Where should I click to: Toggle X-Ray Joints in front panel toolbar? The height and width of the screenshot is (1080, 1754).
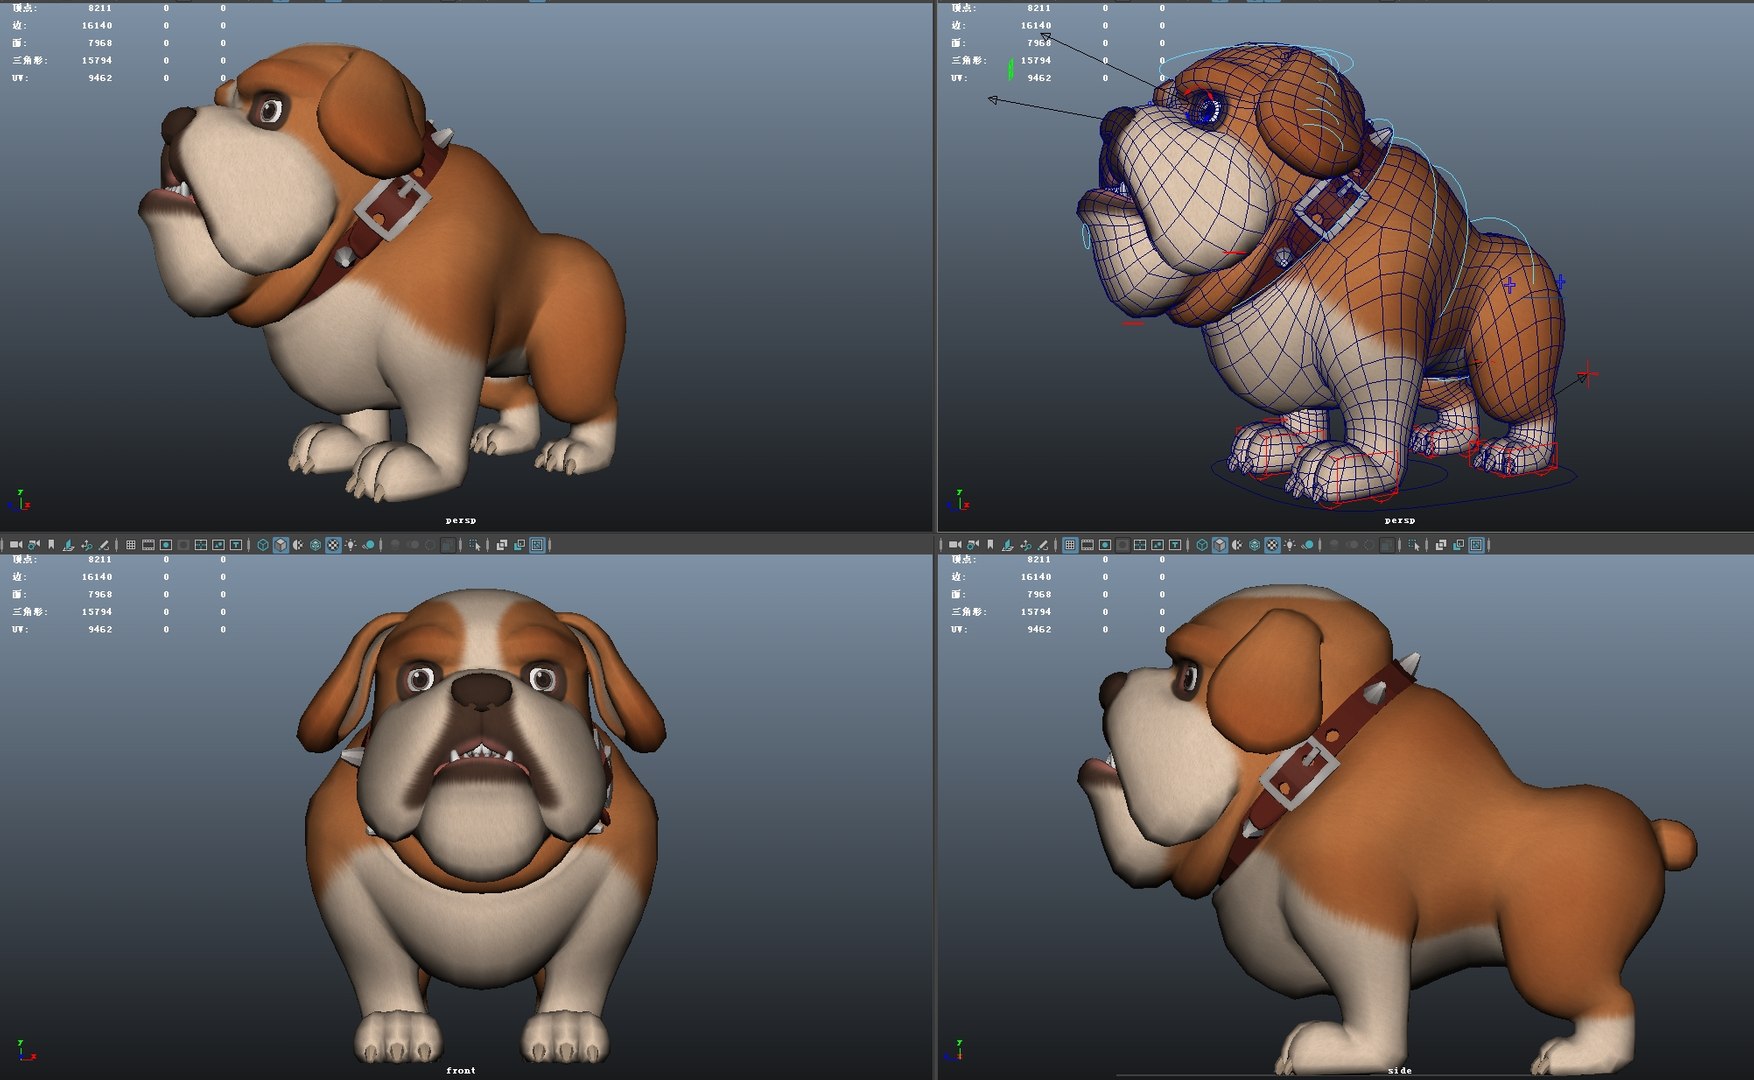tap(536, 545)
